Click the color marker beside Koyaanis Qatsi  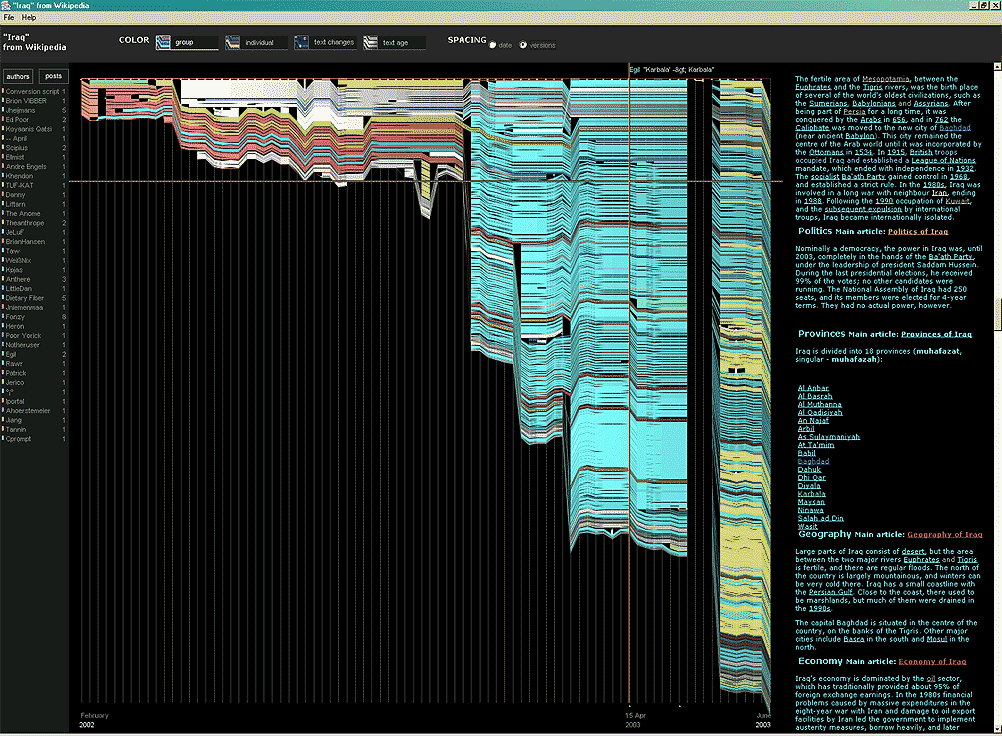tap(5, 128)
